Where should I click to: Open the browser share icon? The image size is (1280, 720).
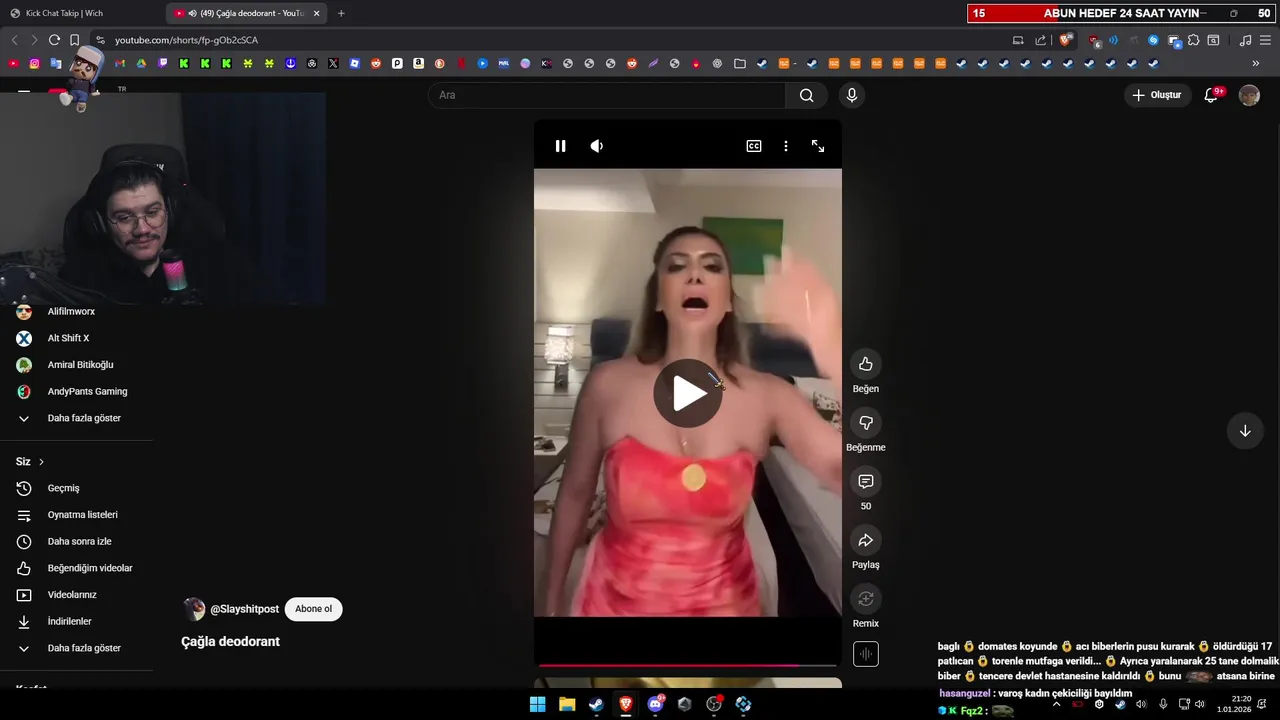click(1040, 40)
